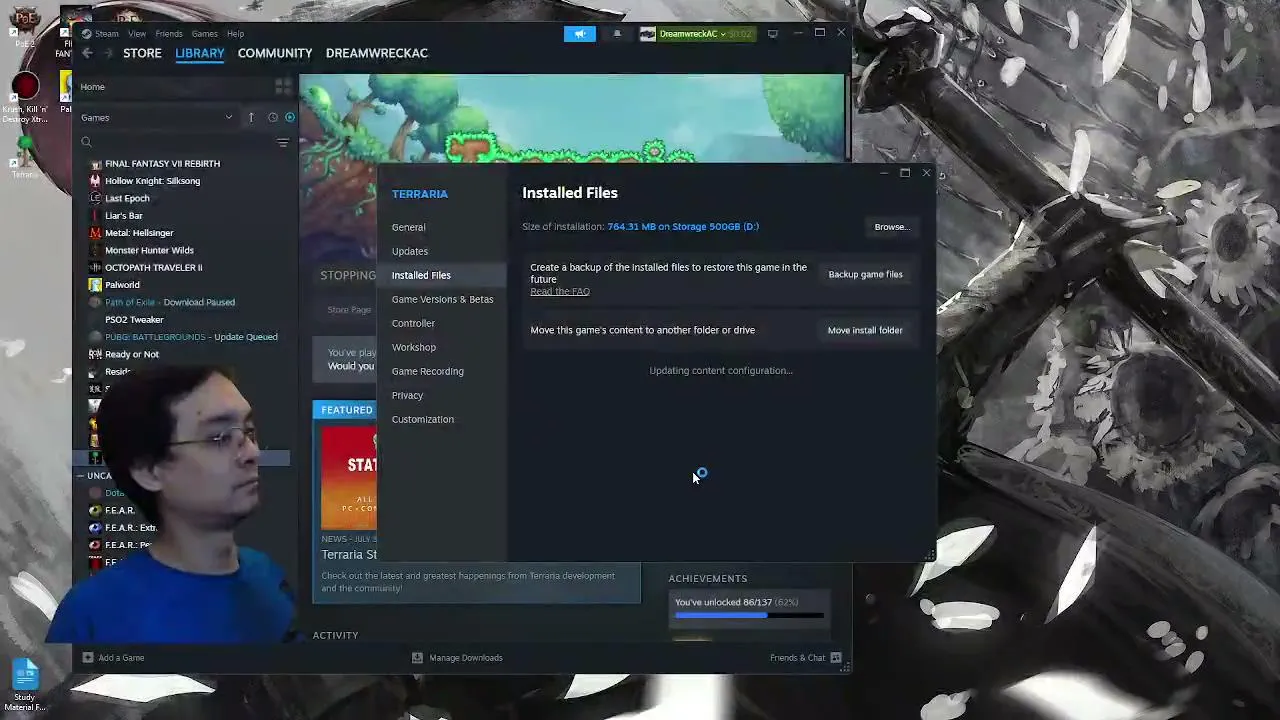Click the Last Epoch game icon
Image resolution: width=1280 pixels, height=720 pixels.
pyautogui.click(x=95, y=198)
